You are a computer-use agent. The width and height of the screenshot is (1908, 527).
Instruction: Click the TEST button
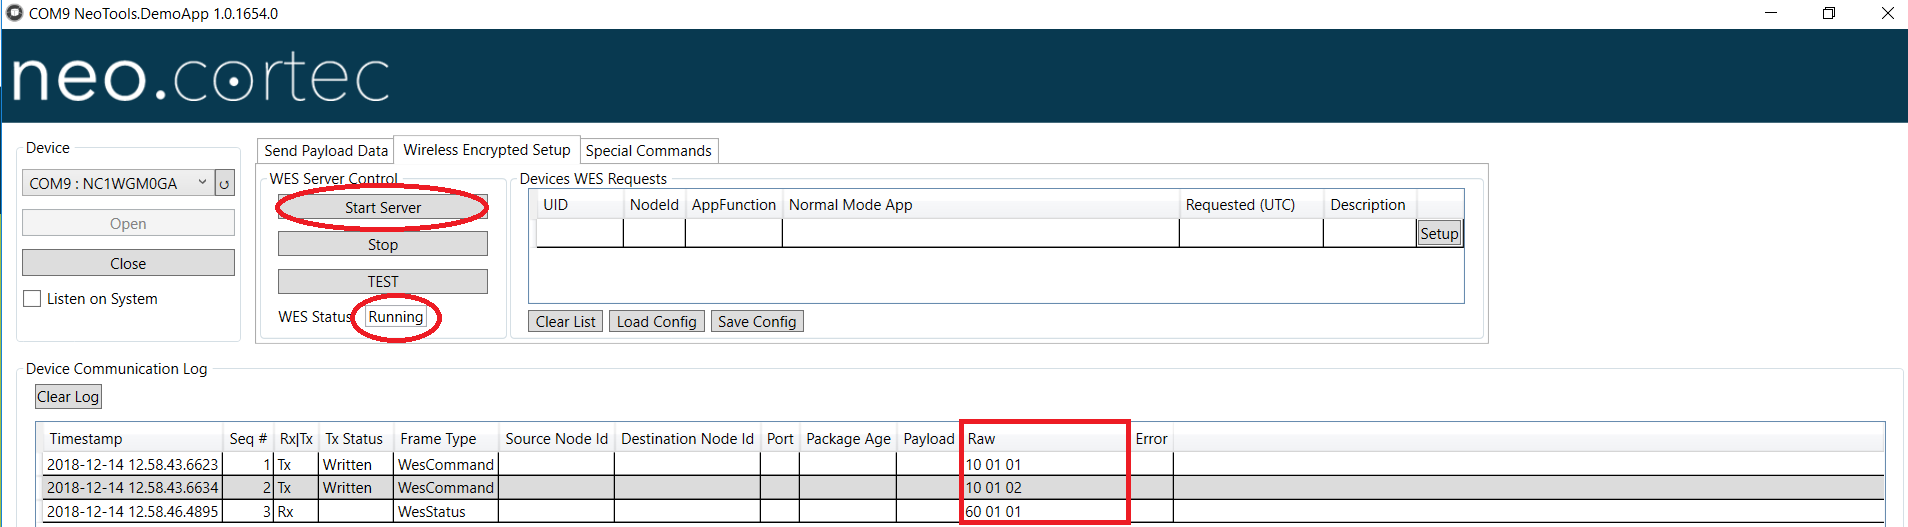click(x=383, y=281)
